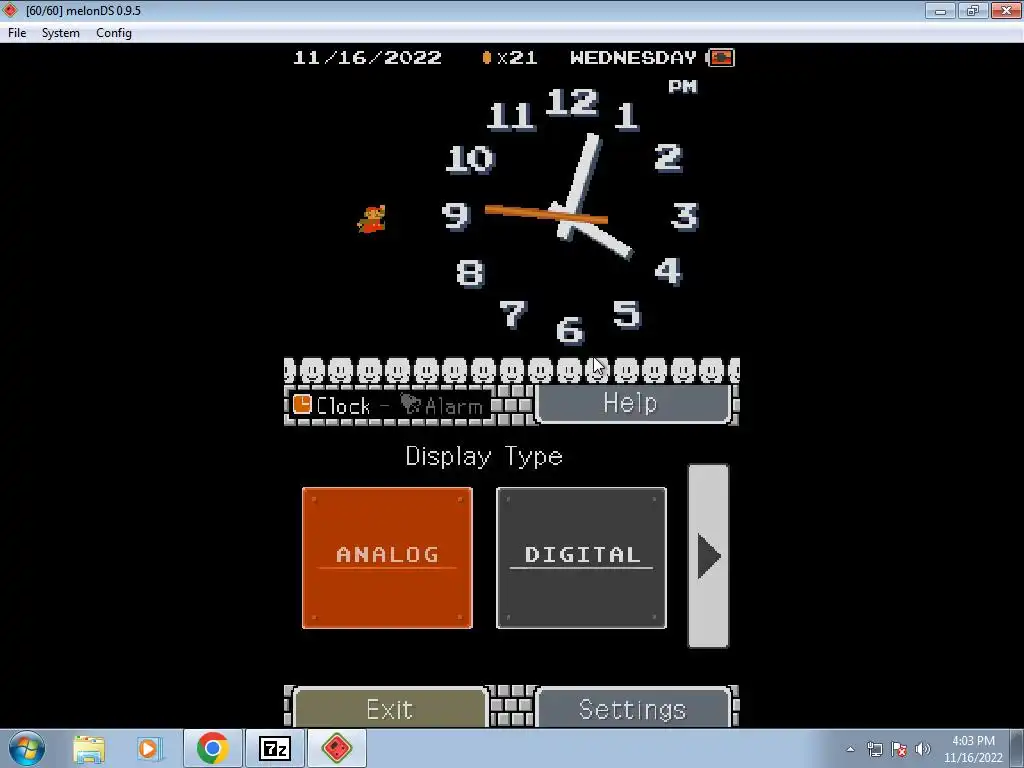Screen dimensions: 1024x768
Task: Open the Config menu
Action: (114, 33)
